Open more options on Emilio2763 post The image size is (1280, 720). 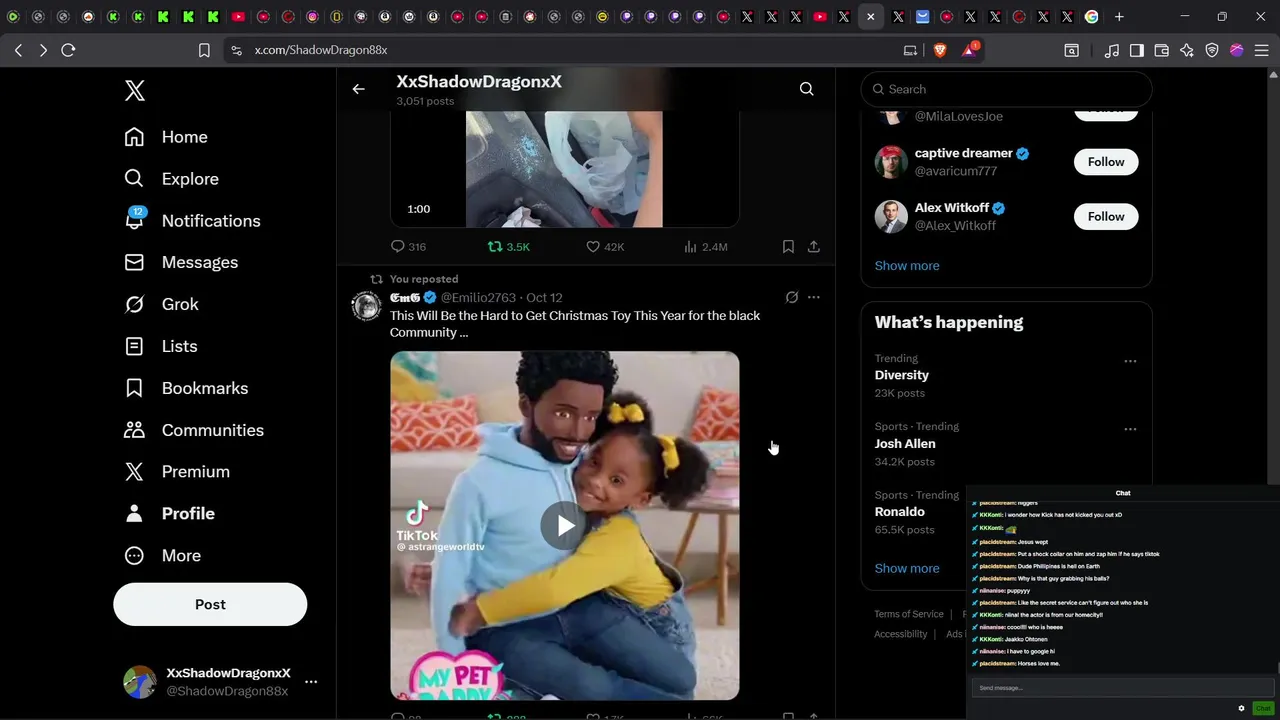click(814, 297)
